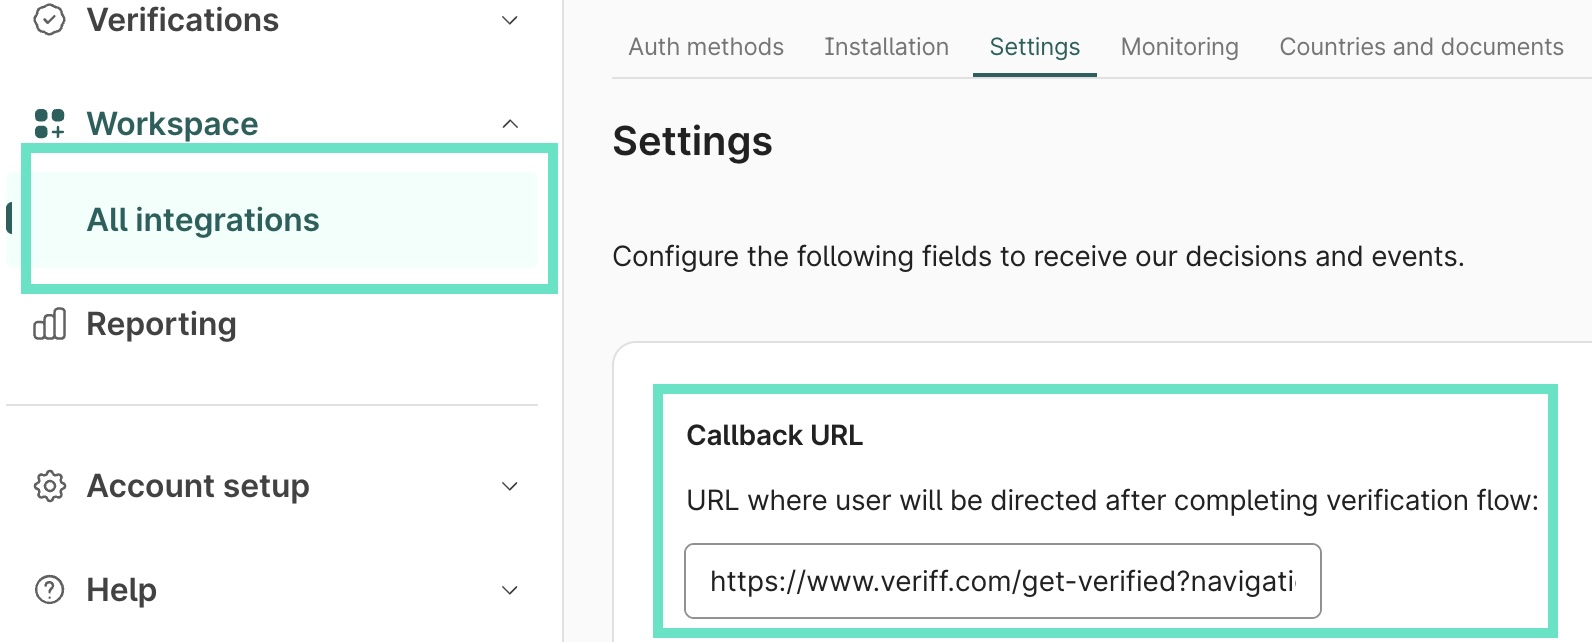Select the Settings tab

click(1035, 47)
